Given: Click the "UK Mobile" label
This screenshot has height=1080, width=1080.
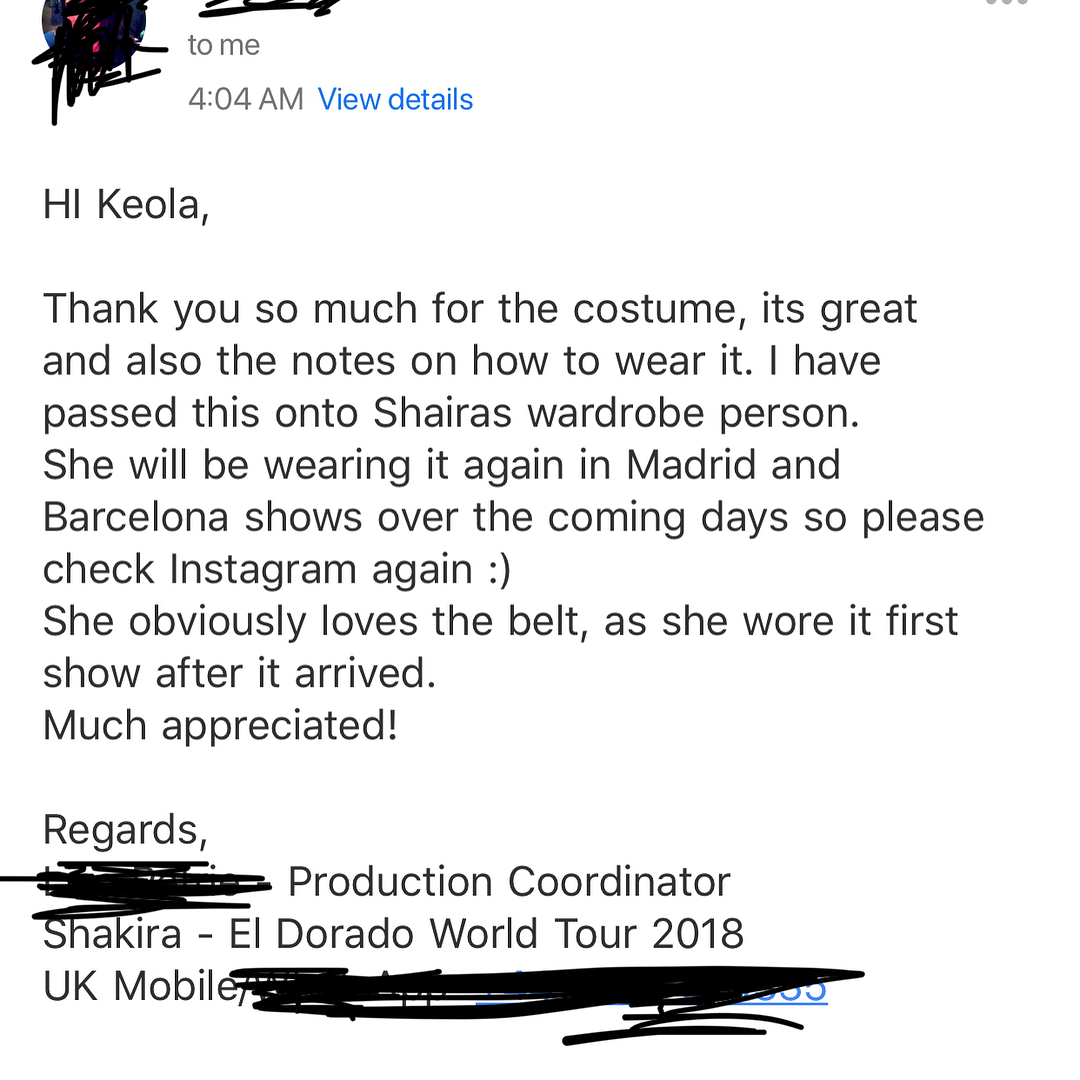Looking at the screenshot, I should click(138, 986).
